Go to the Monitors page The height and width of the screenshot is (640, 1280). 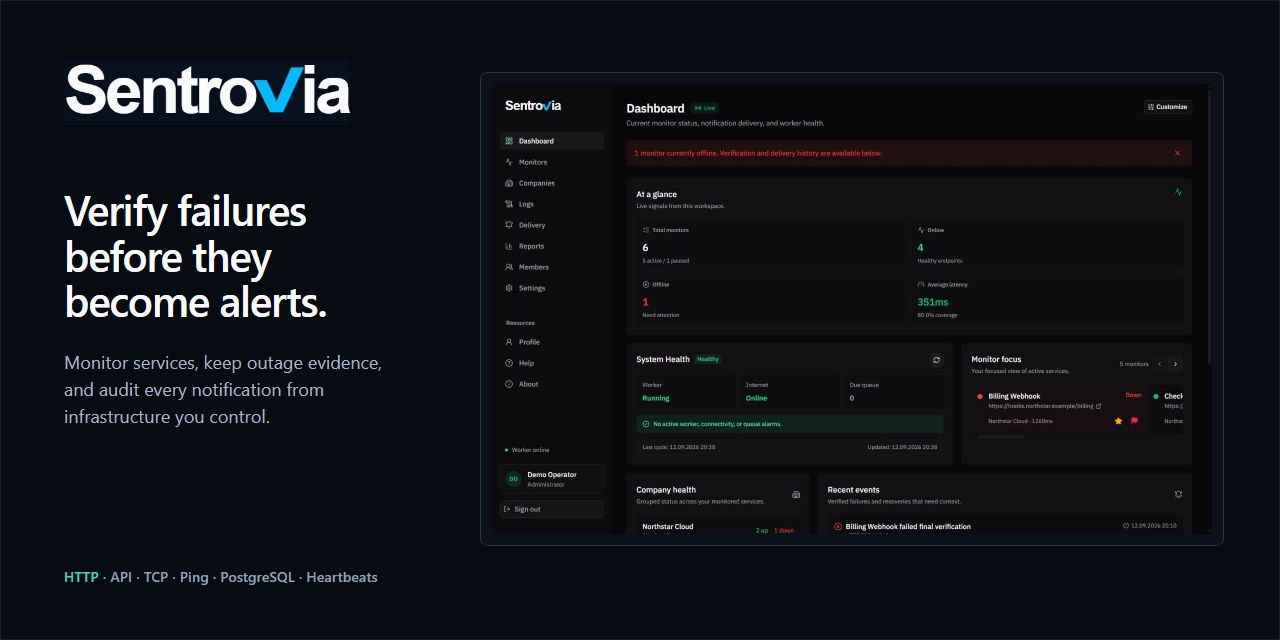(x=552, y=162)
